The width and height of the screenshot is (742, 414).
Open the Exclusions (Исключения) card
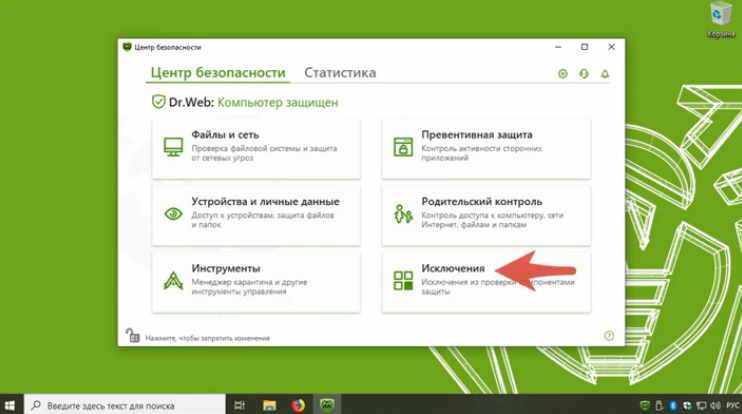click(x=486, y=282)
